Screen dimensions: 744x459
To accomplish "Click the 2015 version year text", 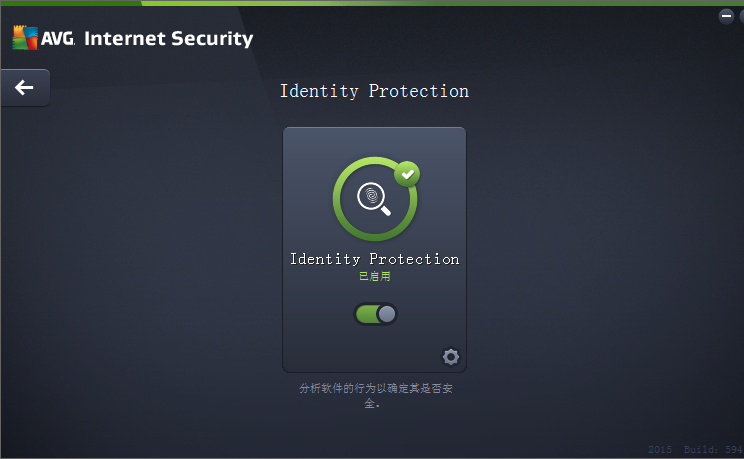I will point(660,449).
